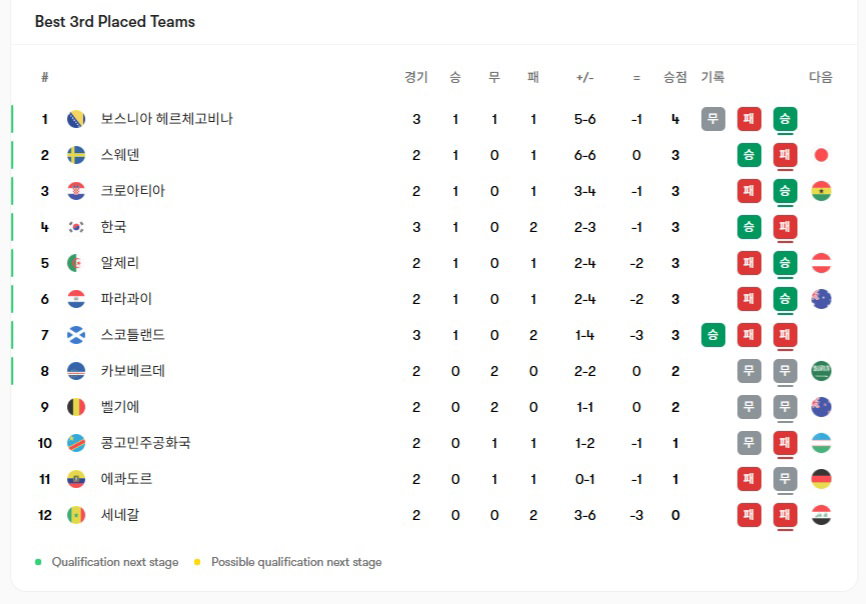
Task: Click Uzbekistan flag in DR Congo row
Action: pyautogui.click(x=821, y=443)
